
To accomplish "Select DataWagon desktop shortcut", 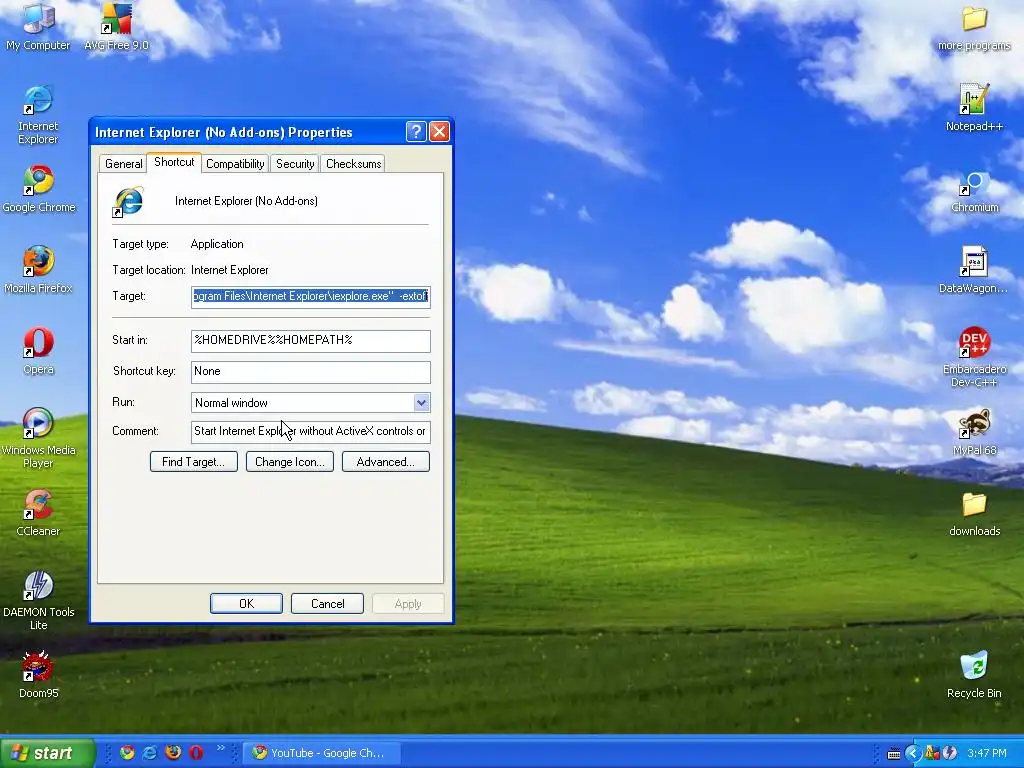I will point(973,270).
